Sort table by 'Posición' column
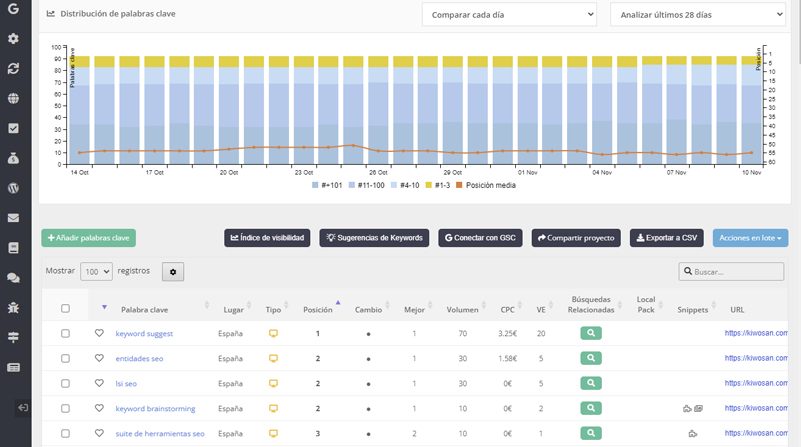The image size is (801, 447). (x=318, y=310)
